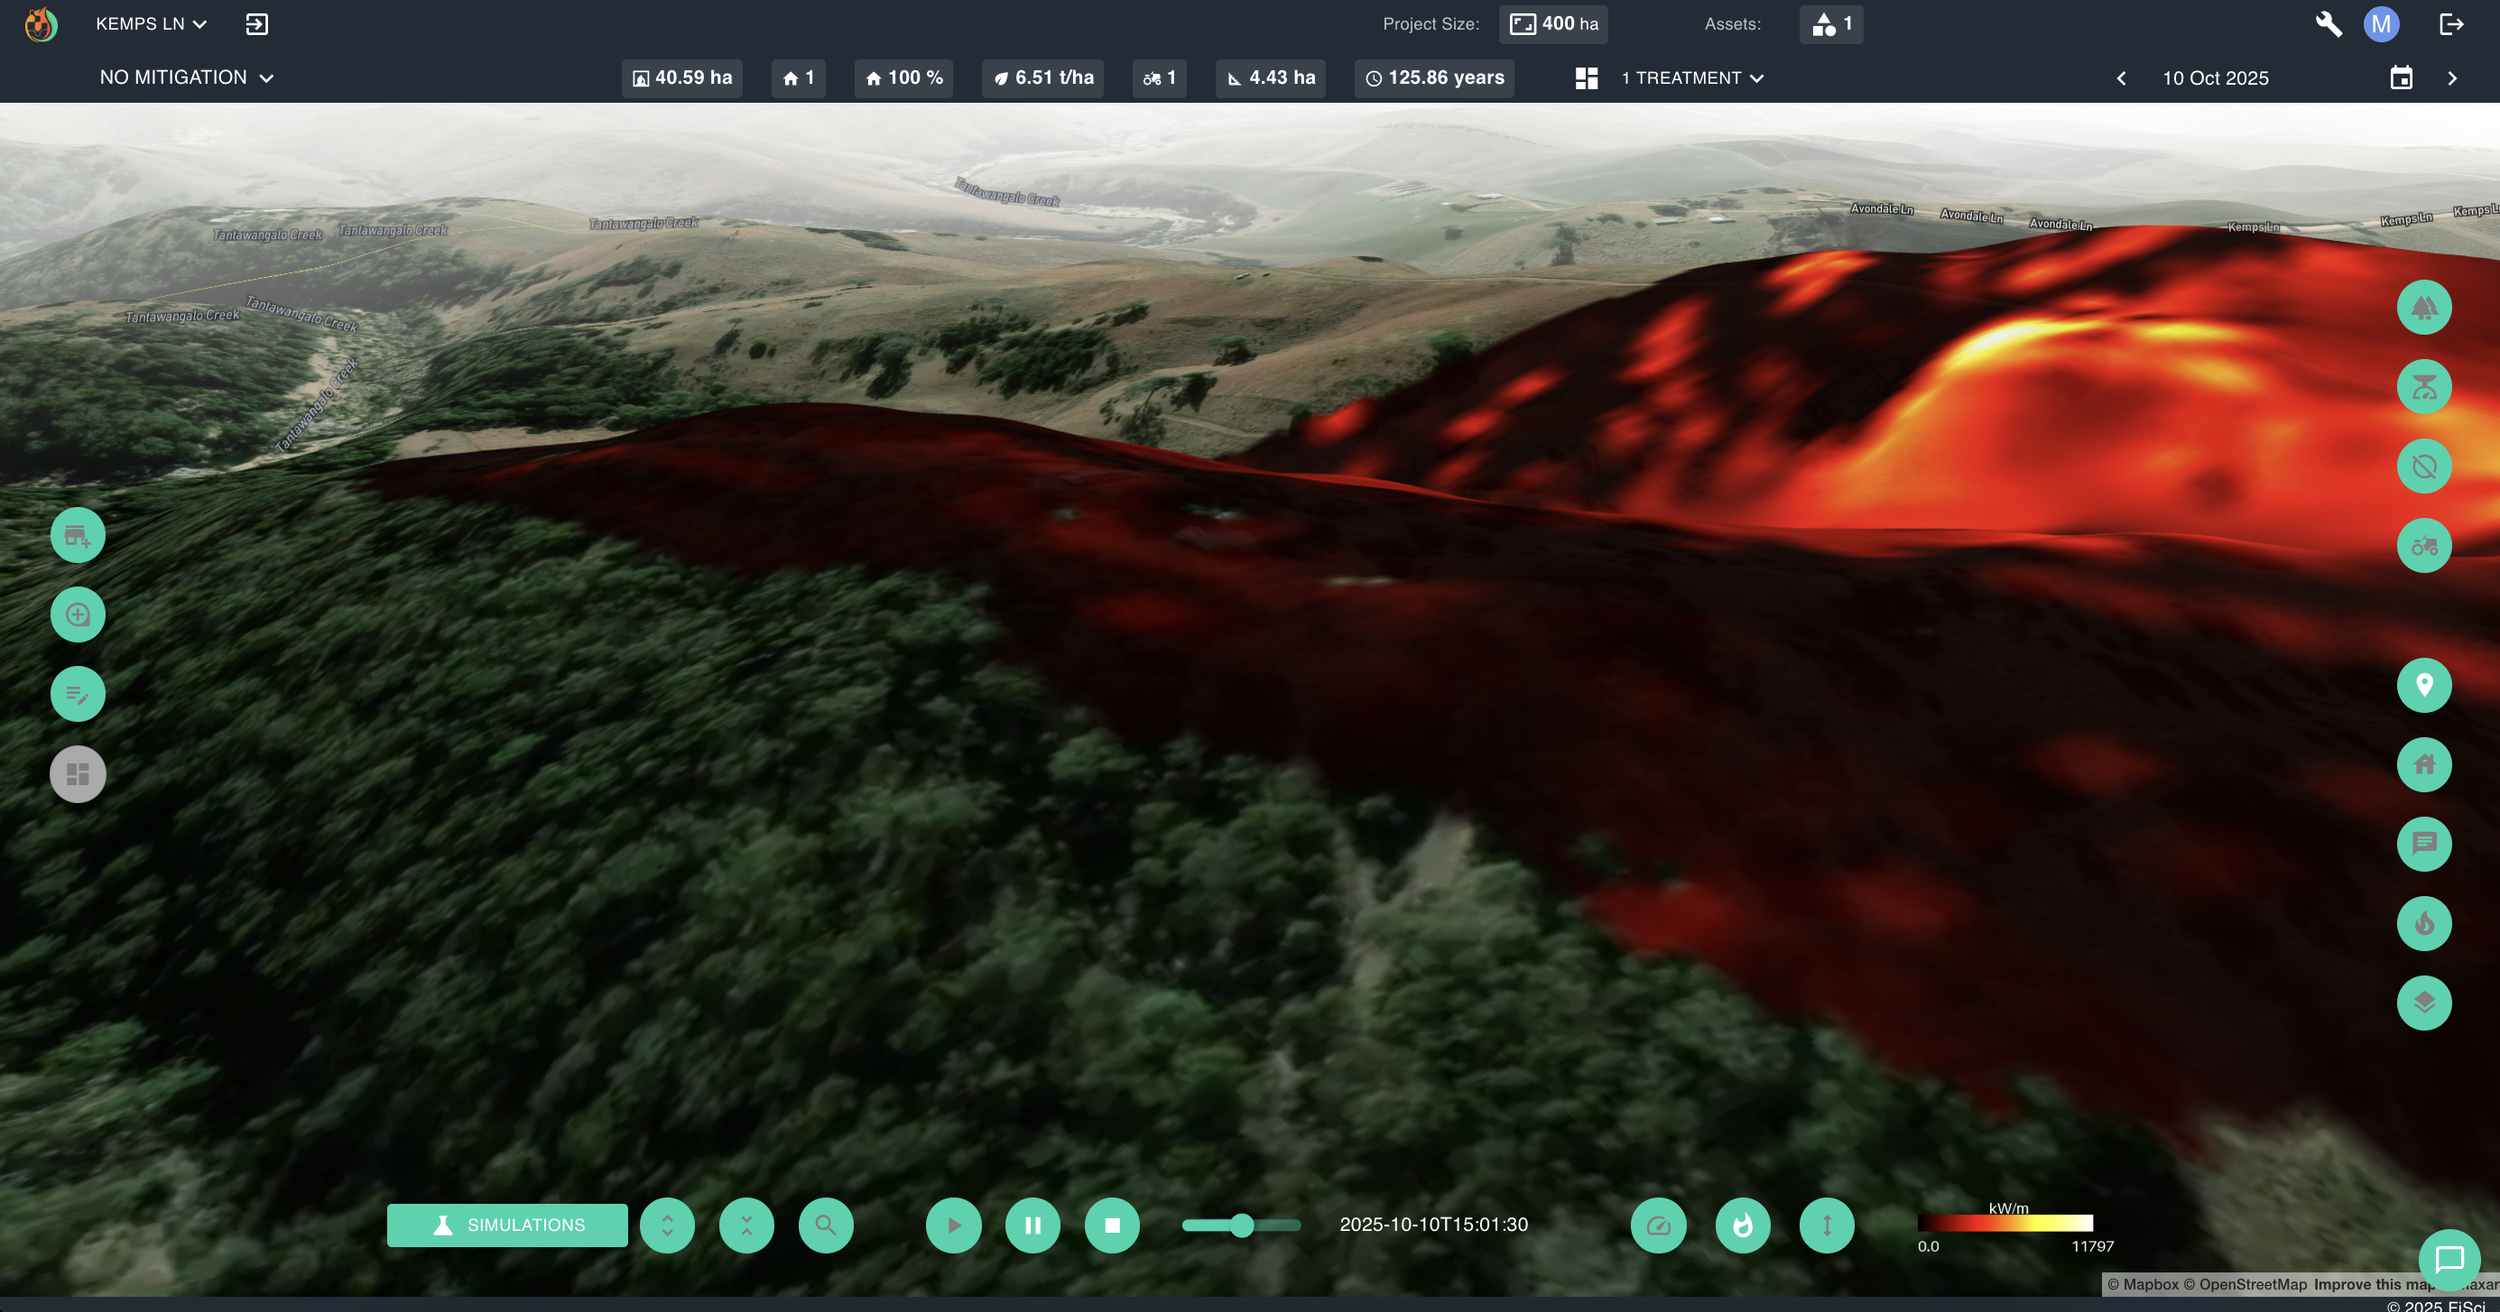
Task: Click the app logo in top corner
Action: tap(40, 24)
